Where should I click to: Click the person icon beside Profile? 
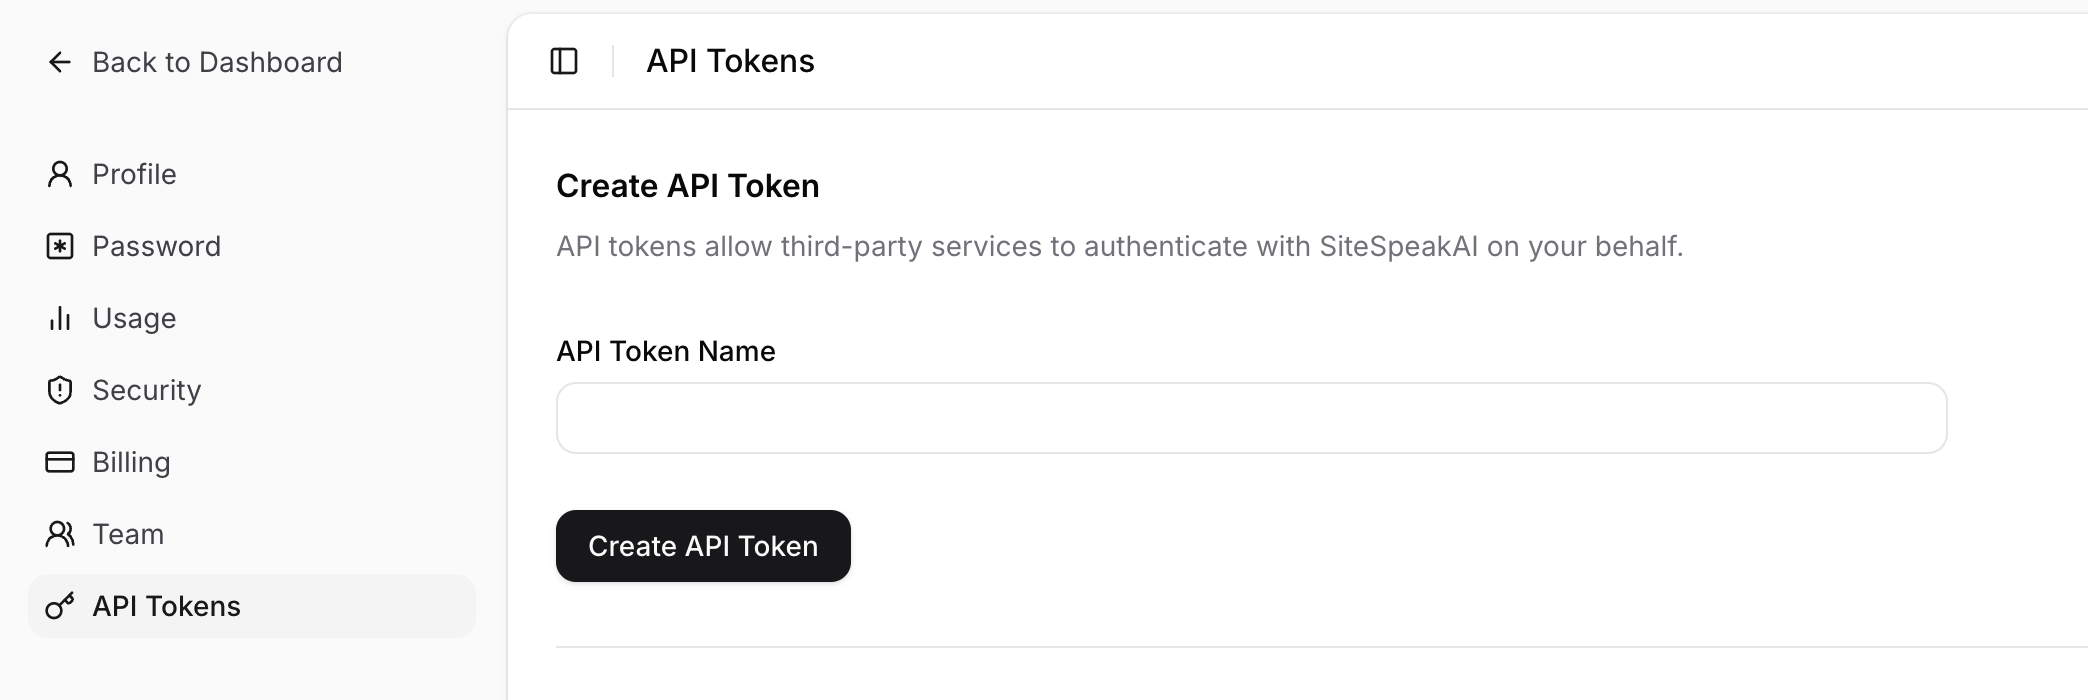tap(60, 174)
